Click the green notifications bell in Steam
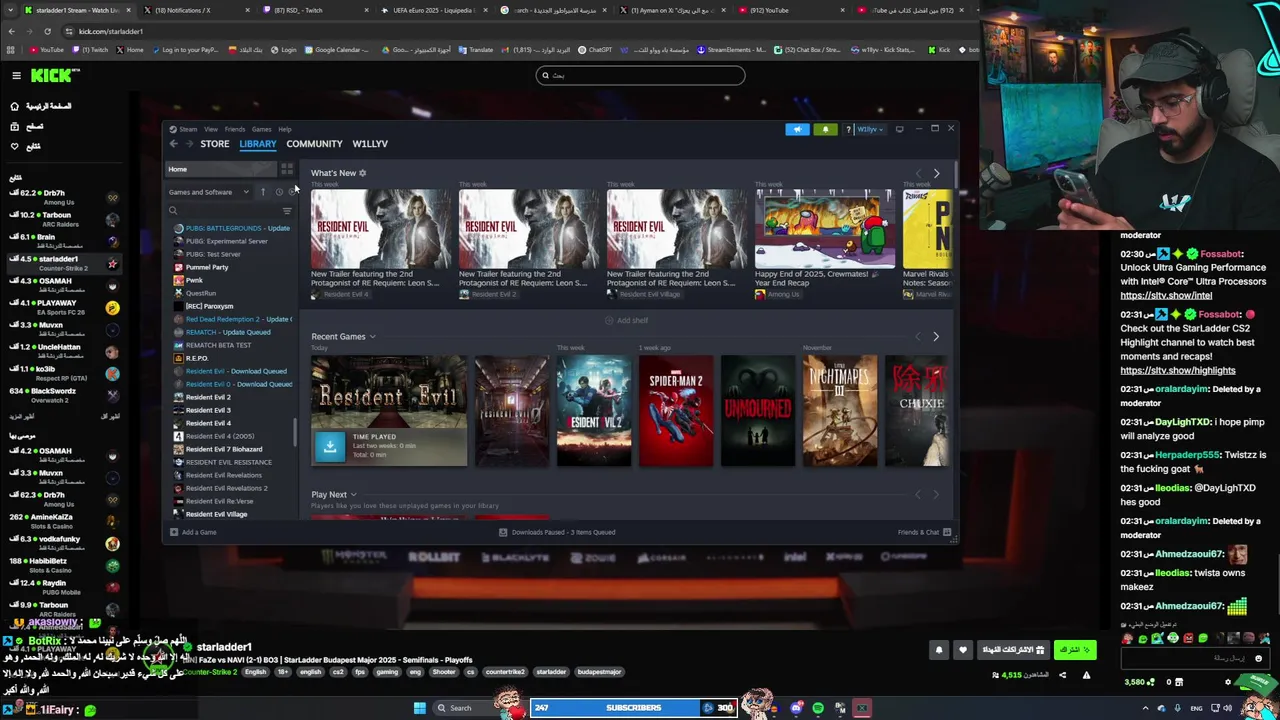 (825, 129)
